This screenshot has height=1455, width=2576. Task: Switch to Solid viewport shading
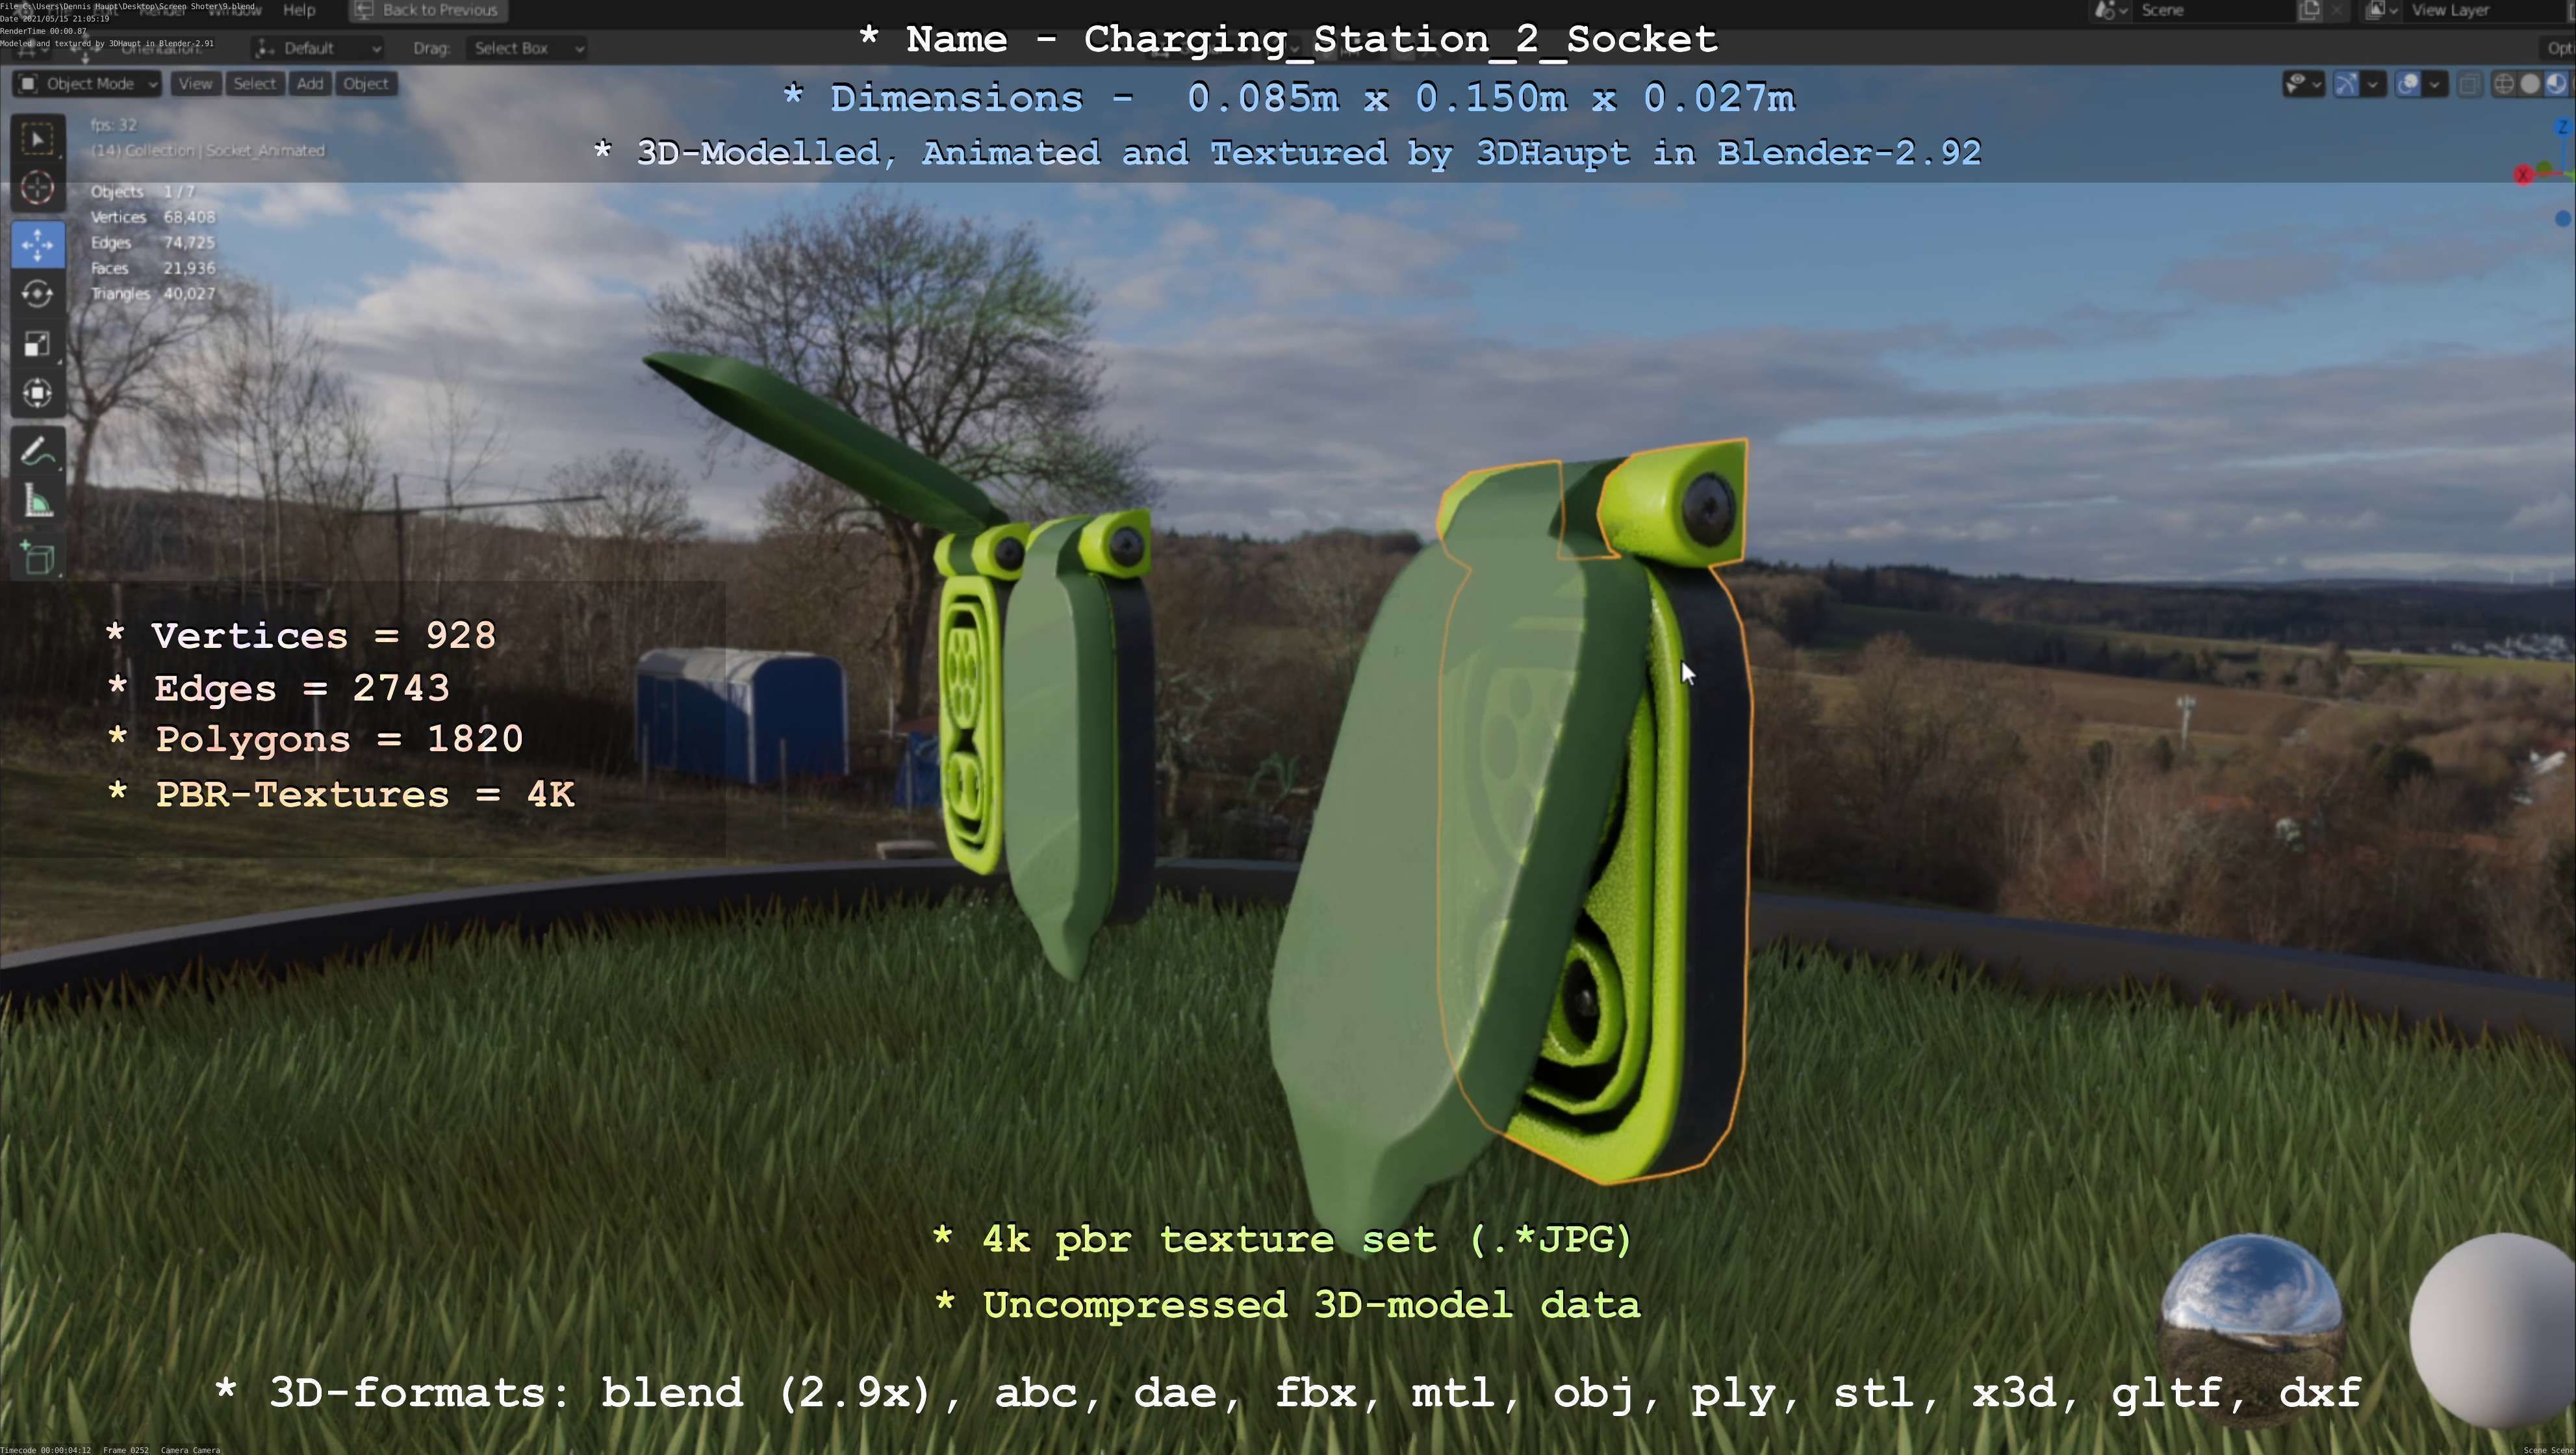2530,84
